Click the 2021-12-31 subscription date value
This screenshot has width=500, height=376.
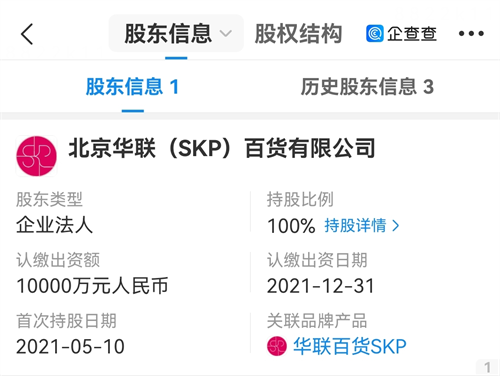coord(321,286)
